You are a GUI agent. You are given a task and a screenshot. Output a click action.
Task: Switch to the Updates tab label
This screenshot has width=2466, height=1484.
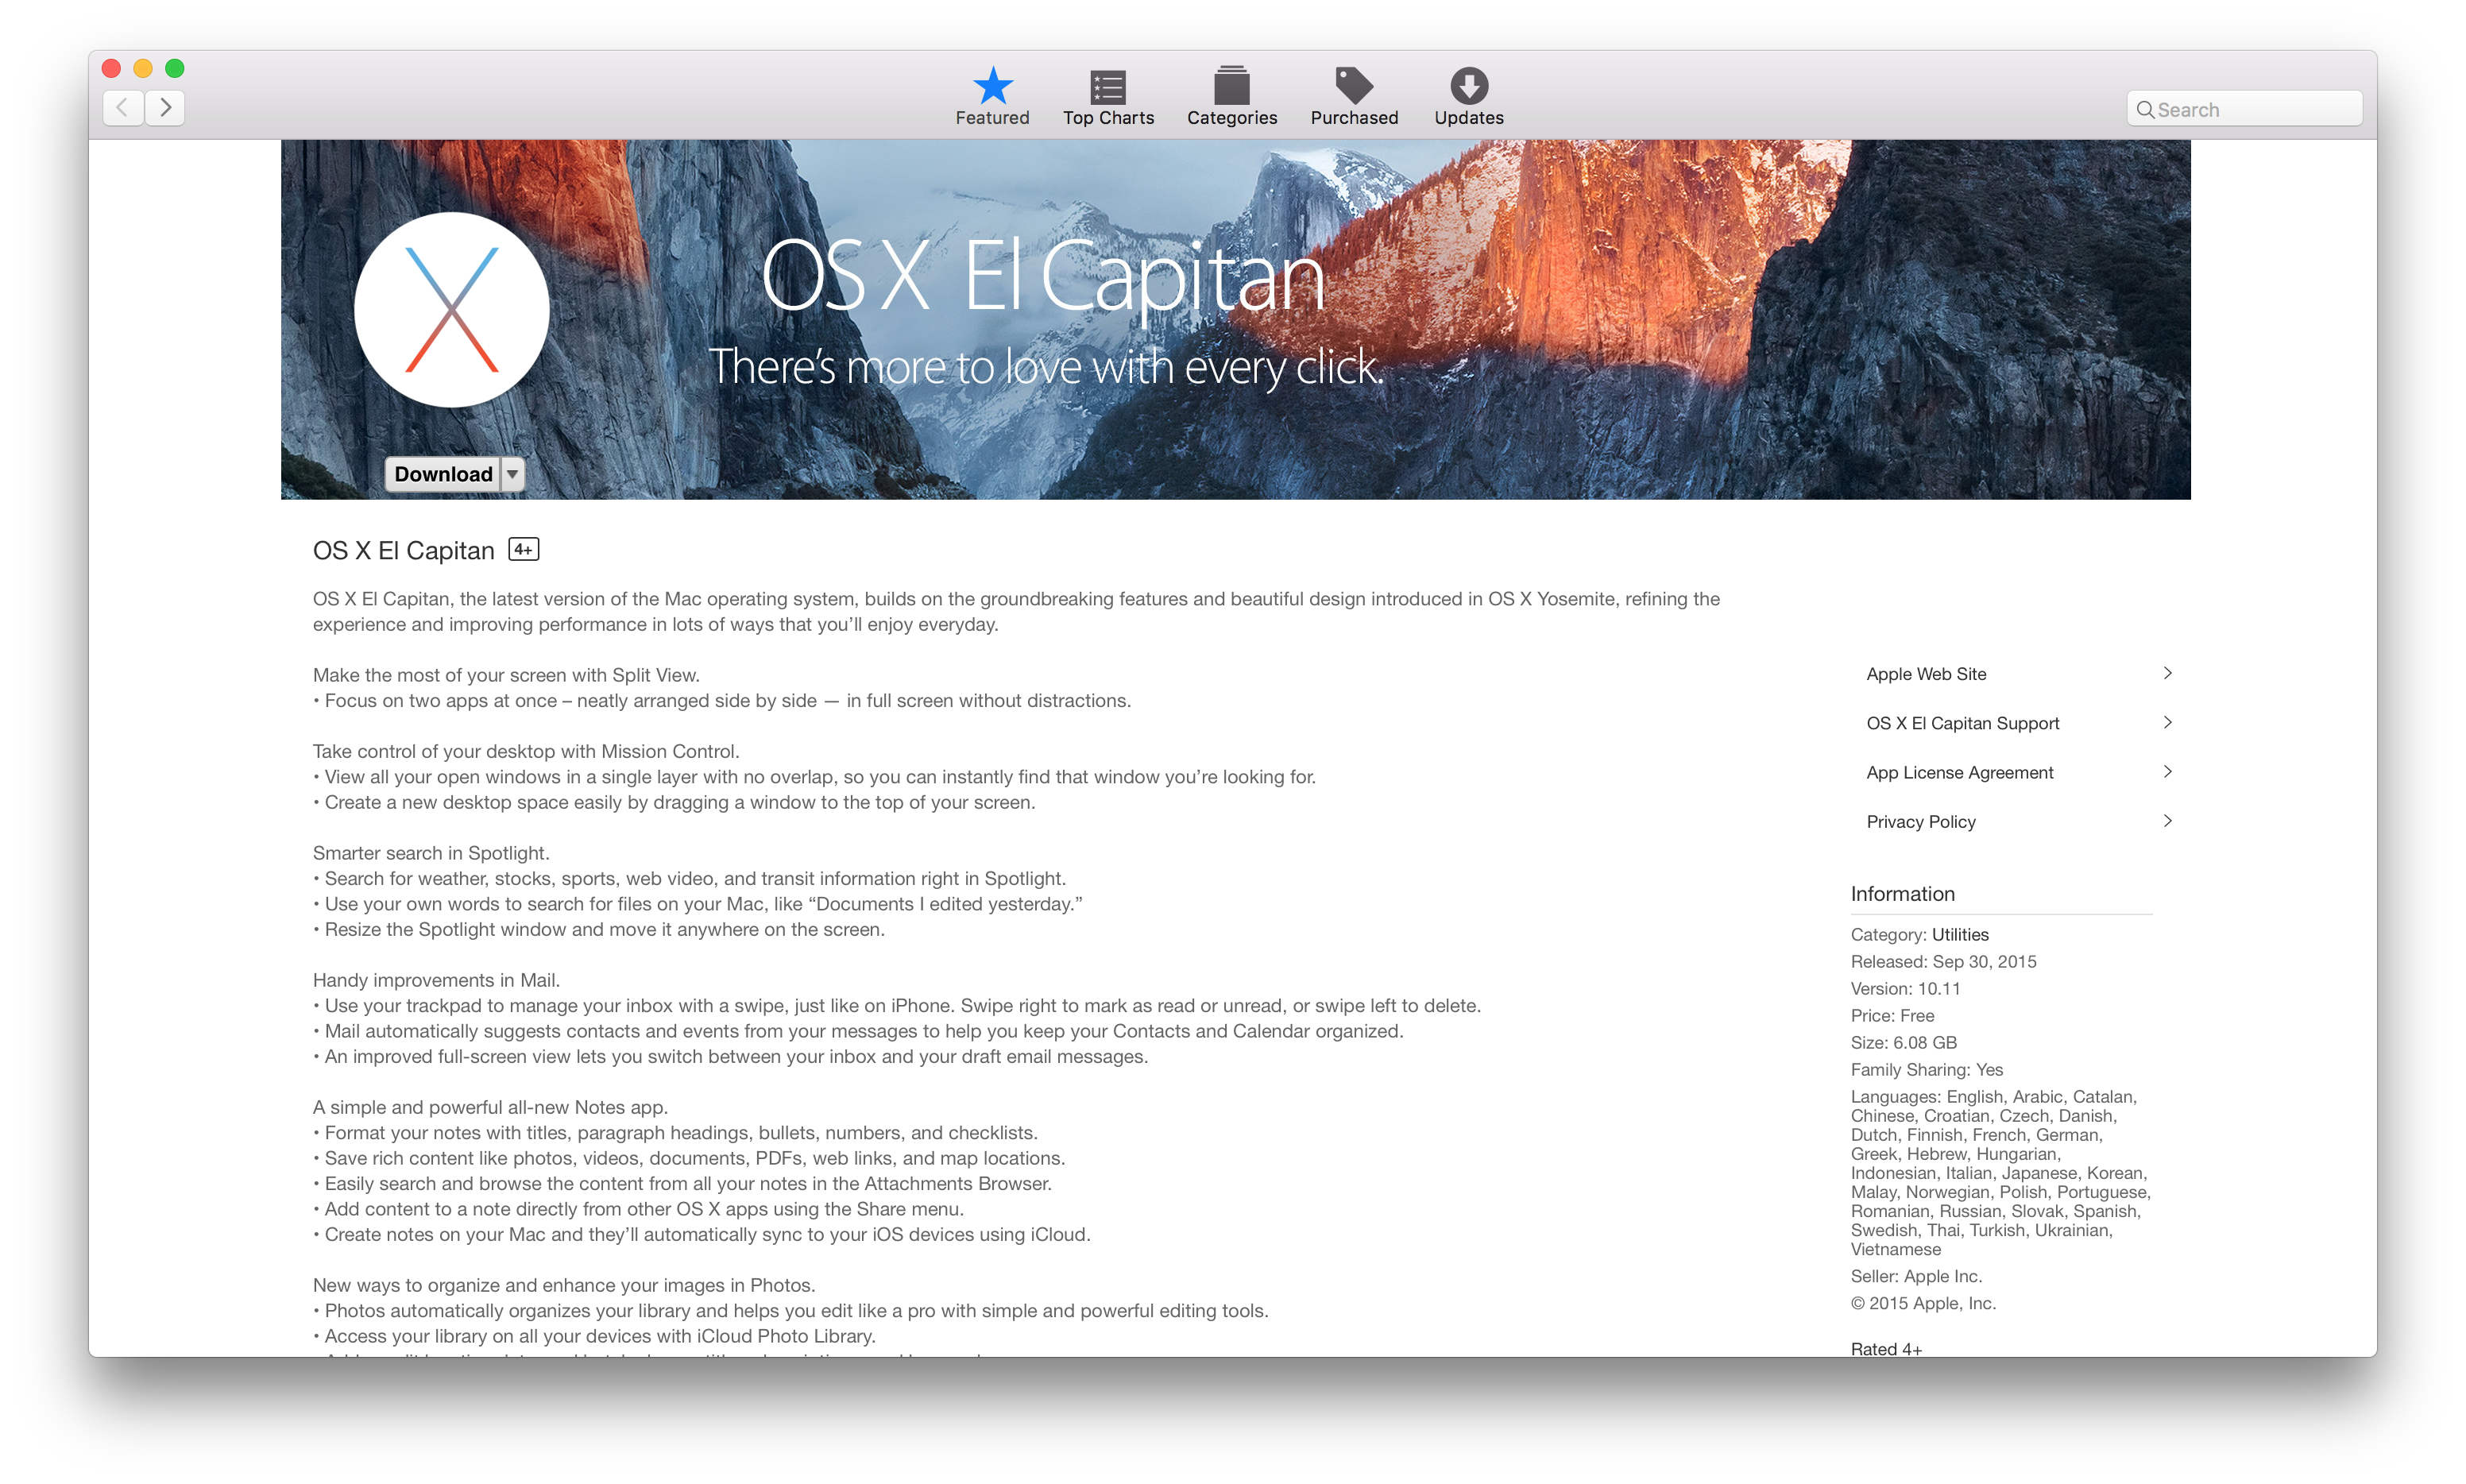pos(1468,118)
